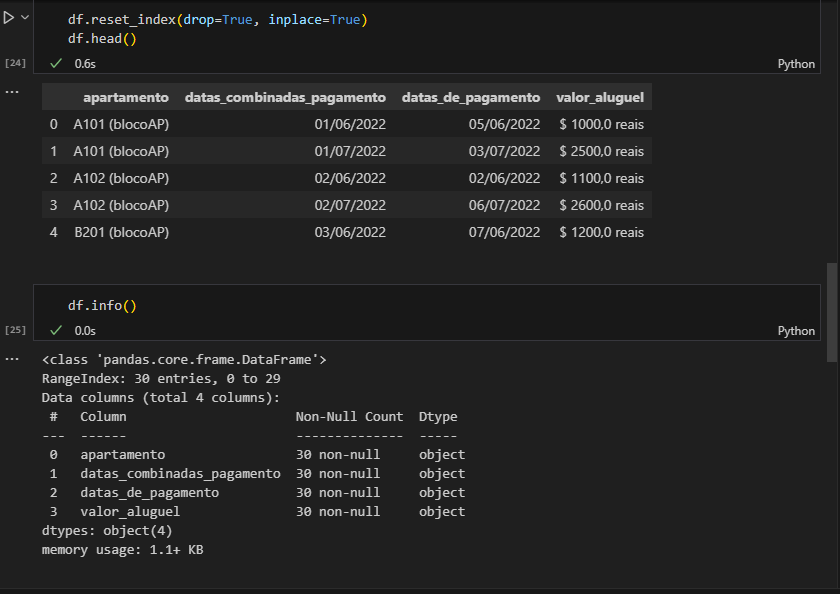Select the B201 (blocoAP) cell
This screenshot has width=840, height=594.
[x=122, y=232]
